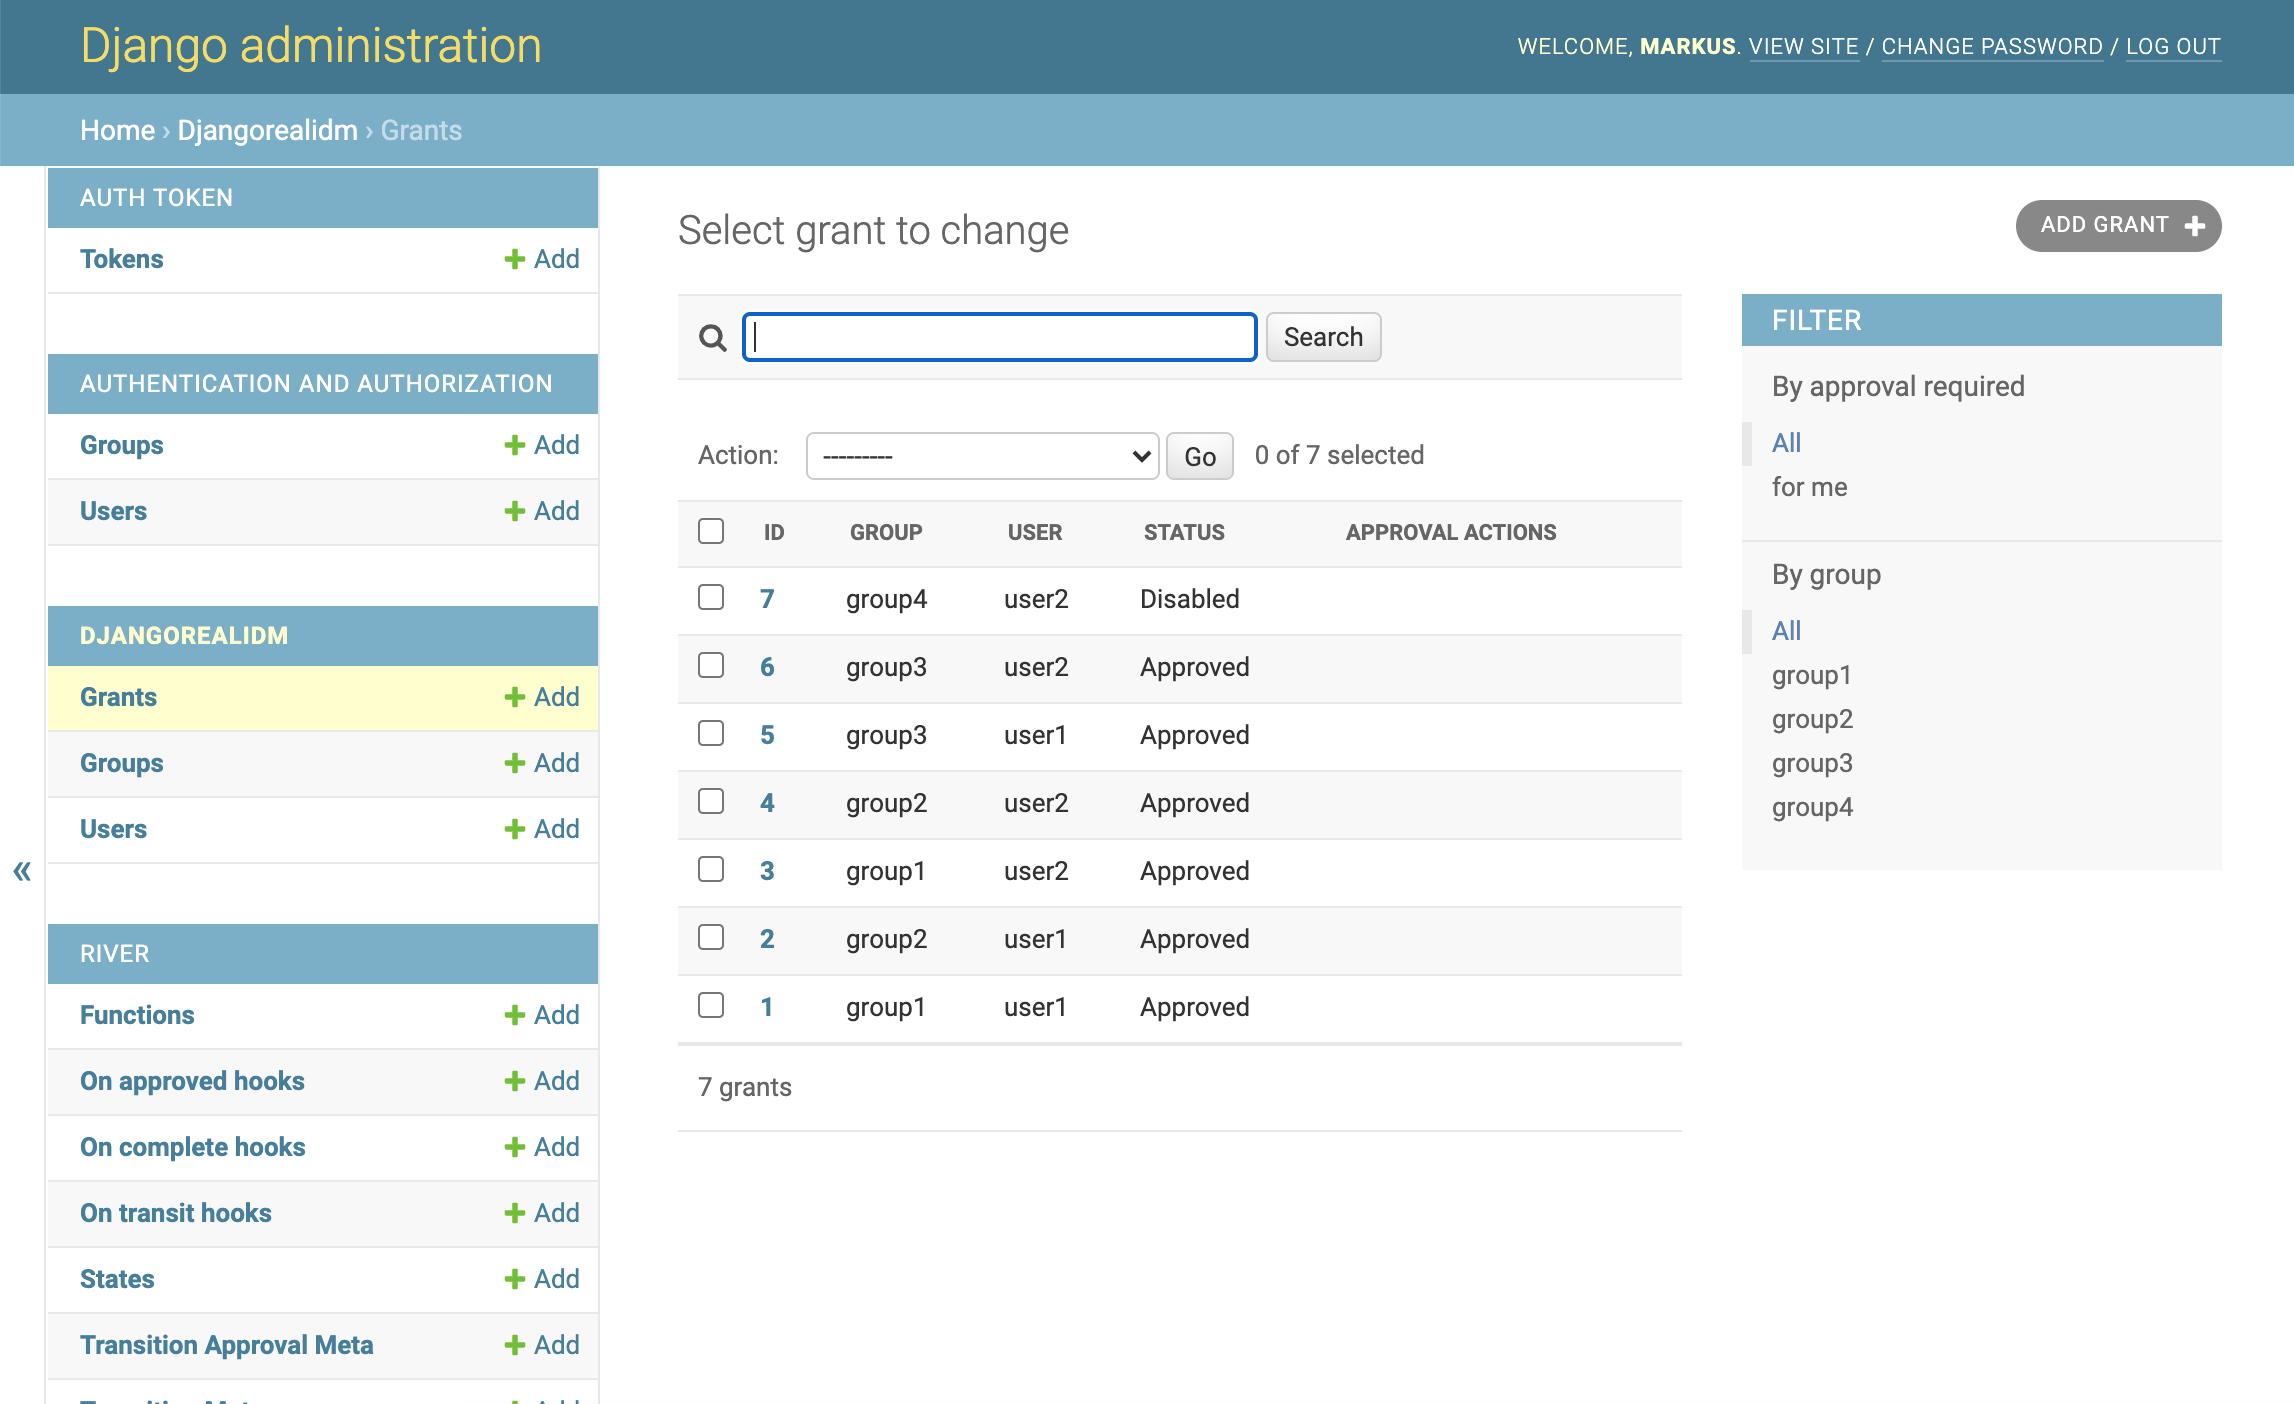
Task: Sort by the GROUP column header
Action: coord(886,532)
